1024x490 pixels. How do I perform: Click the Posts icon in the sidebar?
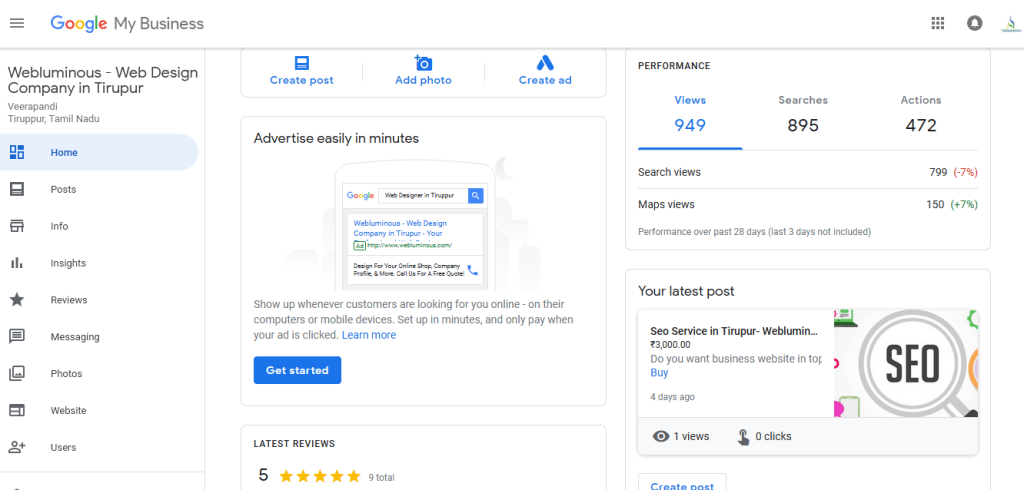17,189
